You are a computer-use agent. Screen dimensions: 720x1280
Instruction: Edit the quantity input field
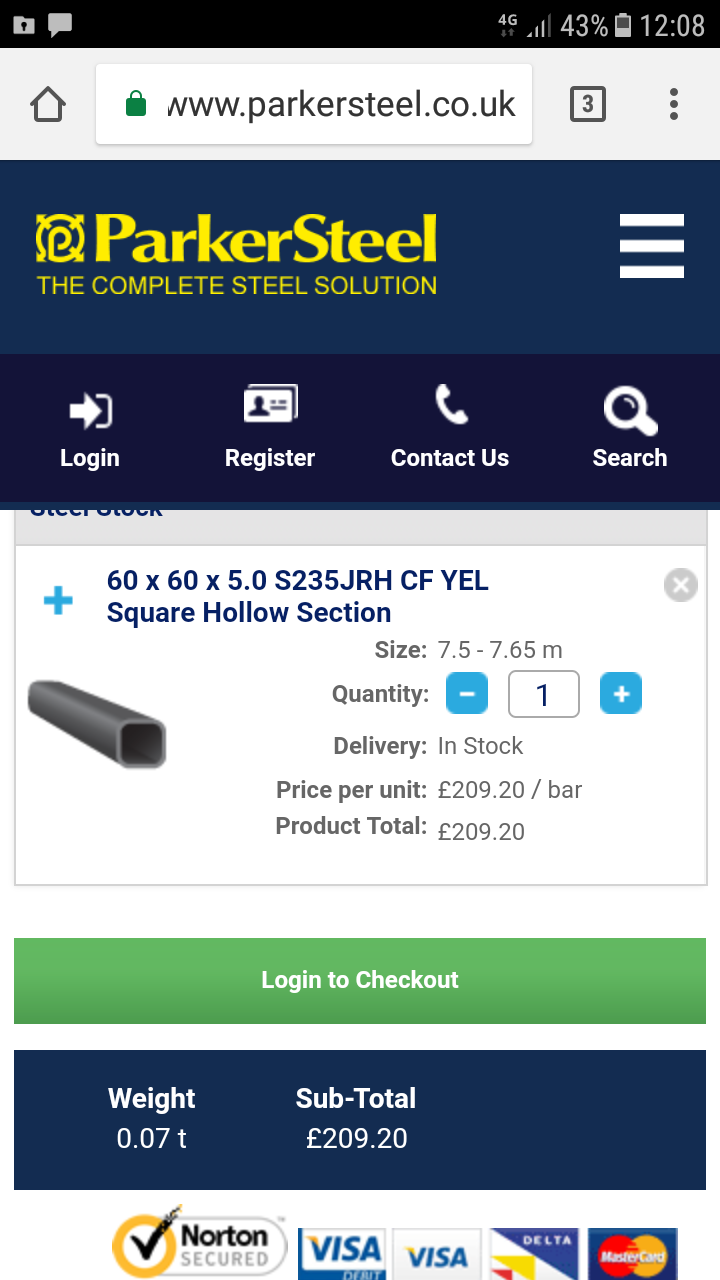543,694
